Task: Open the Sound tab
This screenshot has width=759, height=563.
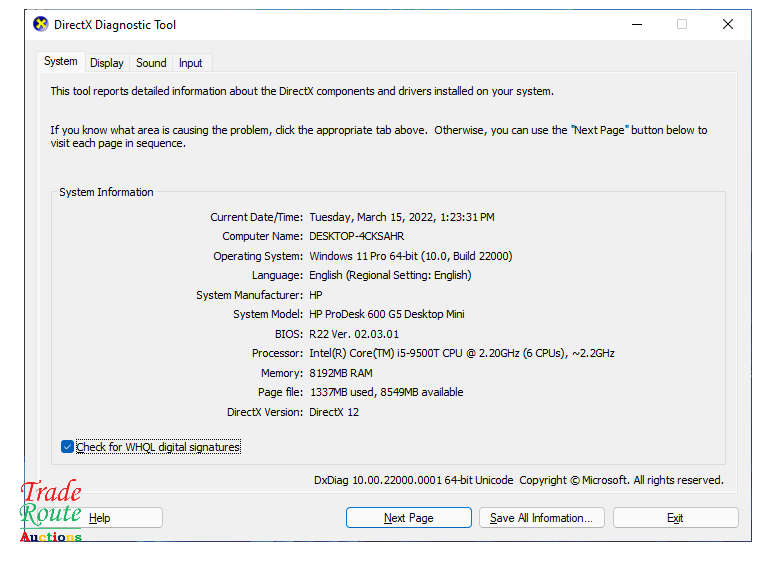Action: click(151, 63)
